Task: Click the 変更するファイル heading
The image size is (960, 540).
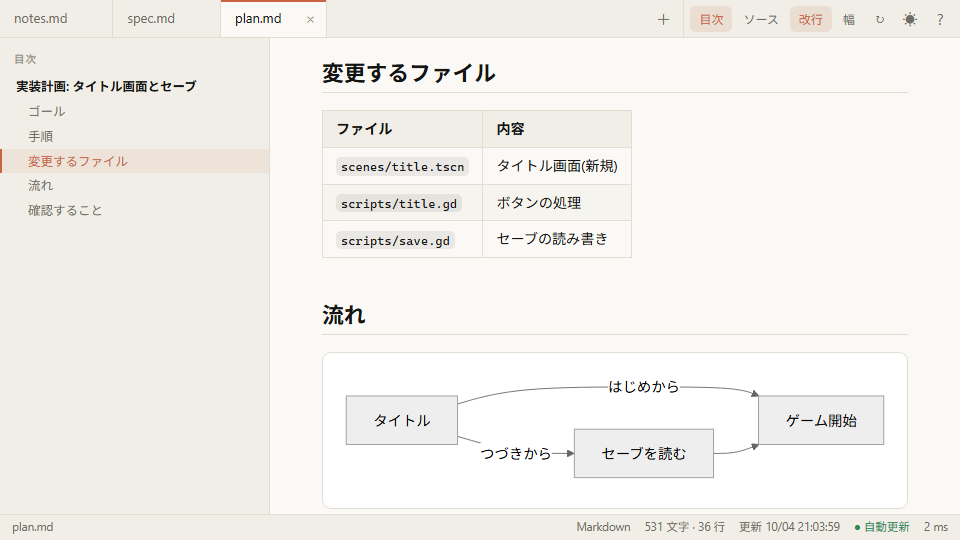Action: 409,73
